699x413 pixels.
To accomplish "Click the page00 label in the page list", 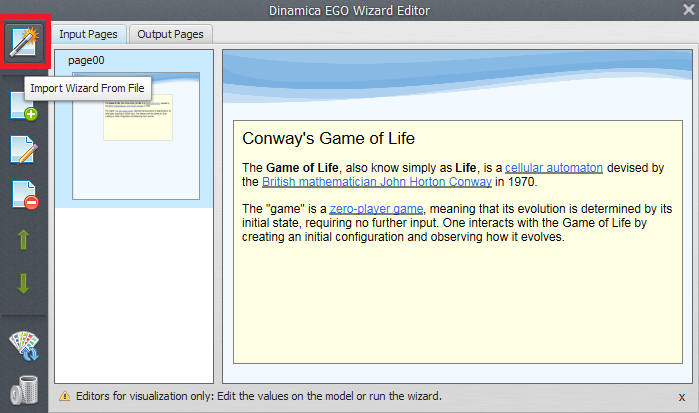I will [x=86, y=61].
